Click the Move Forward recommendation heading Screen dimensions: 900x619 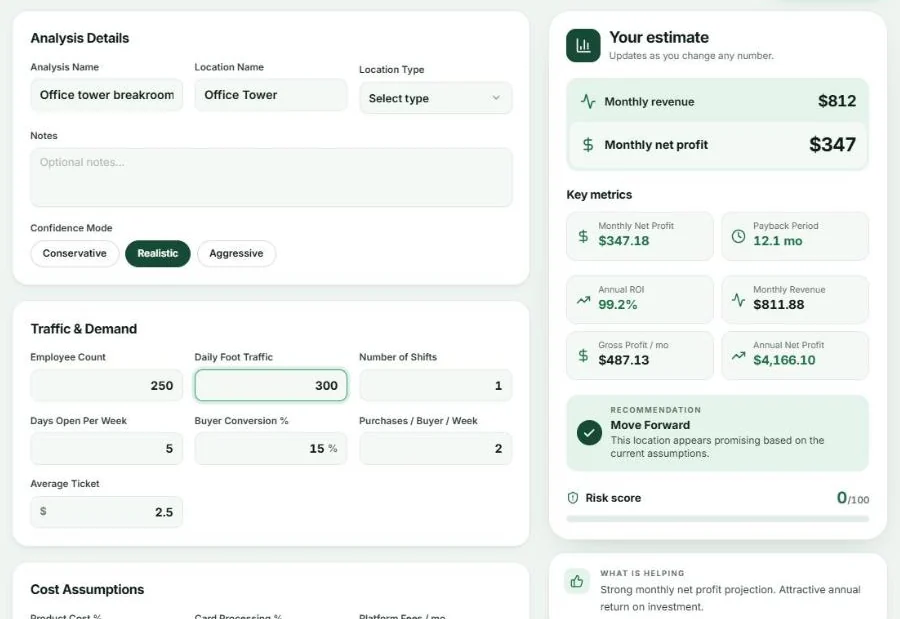(x=650, y=425)
